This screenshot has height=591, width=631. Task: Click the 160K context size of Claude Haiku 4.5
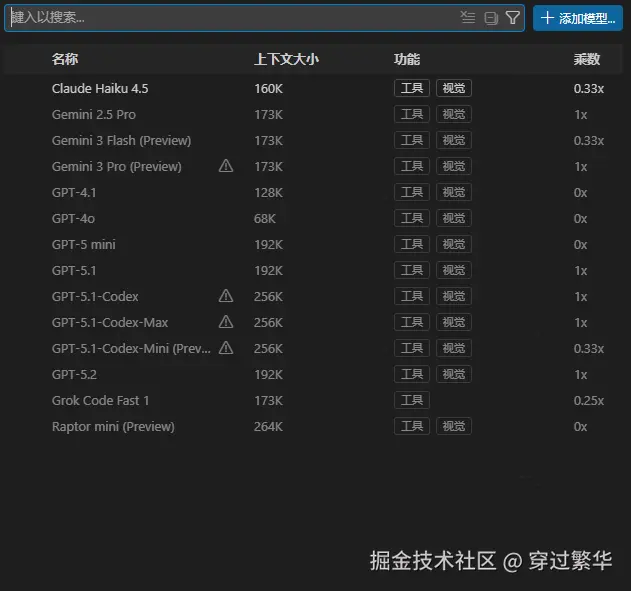pos(268,89)
